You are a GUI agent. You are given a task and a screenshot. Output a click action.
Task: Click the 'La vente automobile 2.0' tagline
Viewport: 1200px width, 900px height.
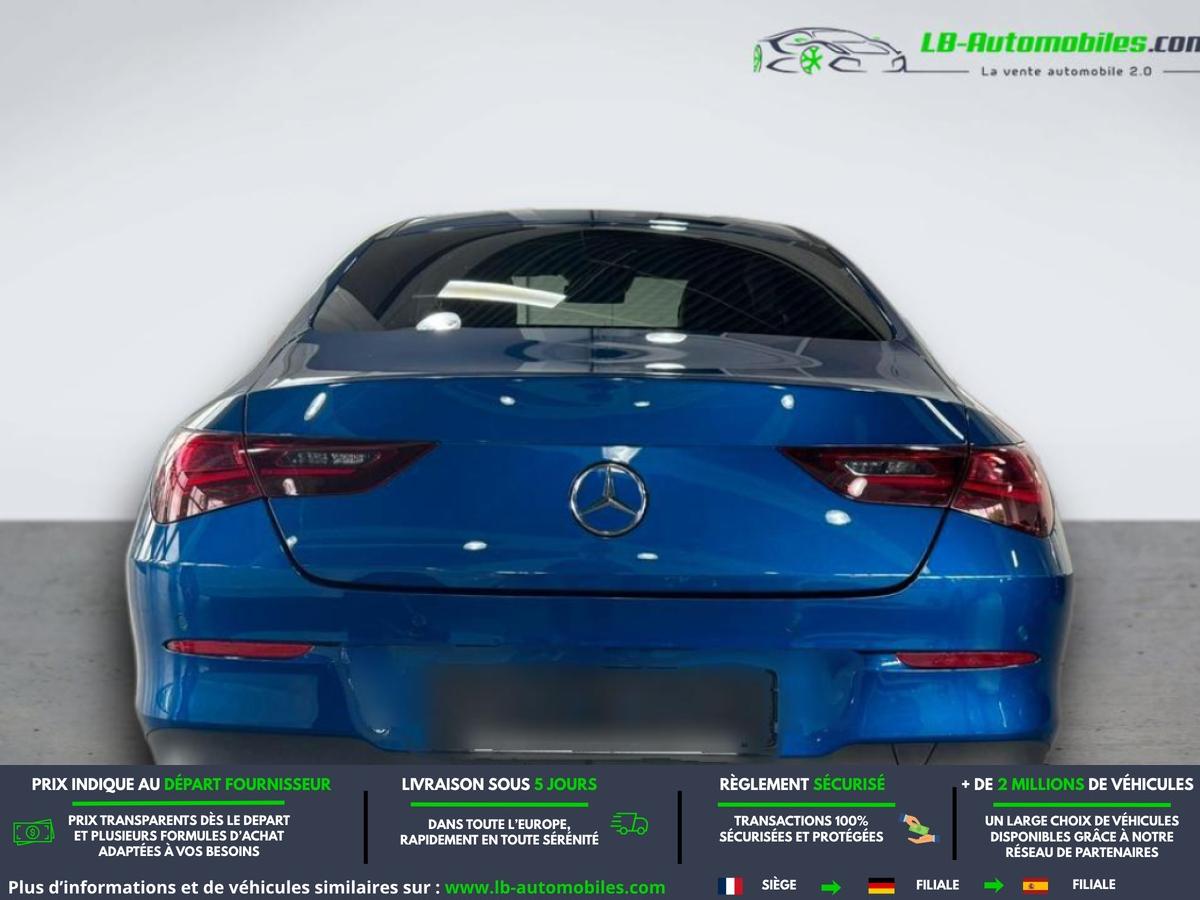pyautogui.click(x=1067, y=71)
